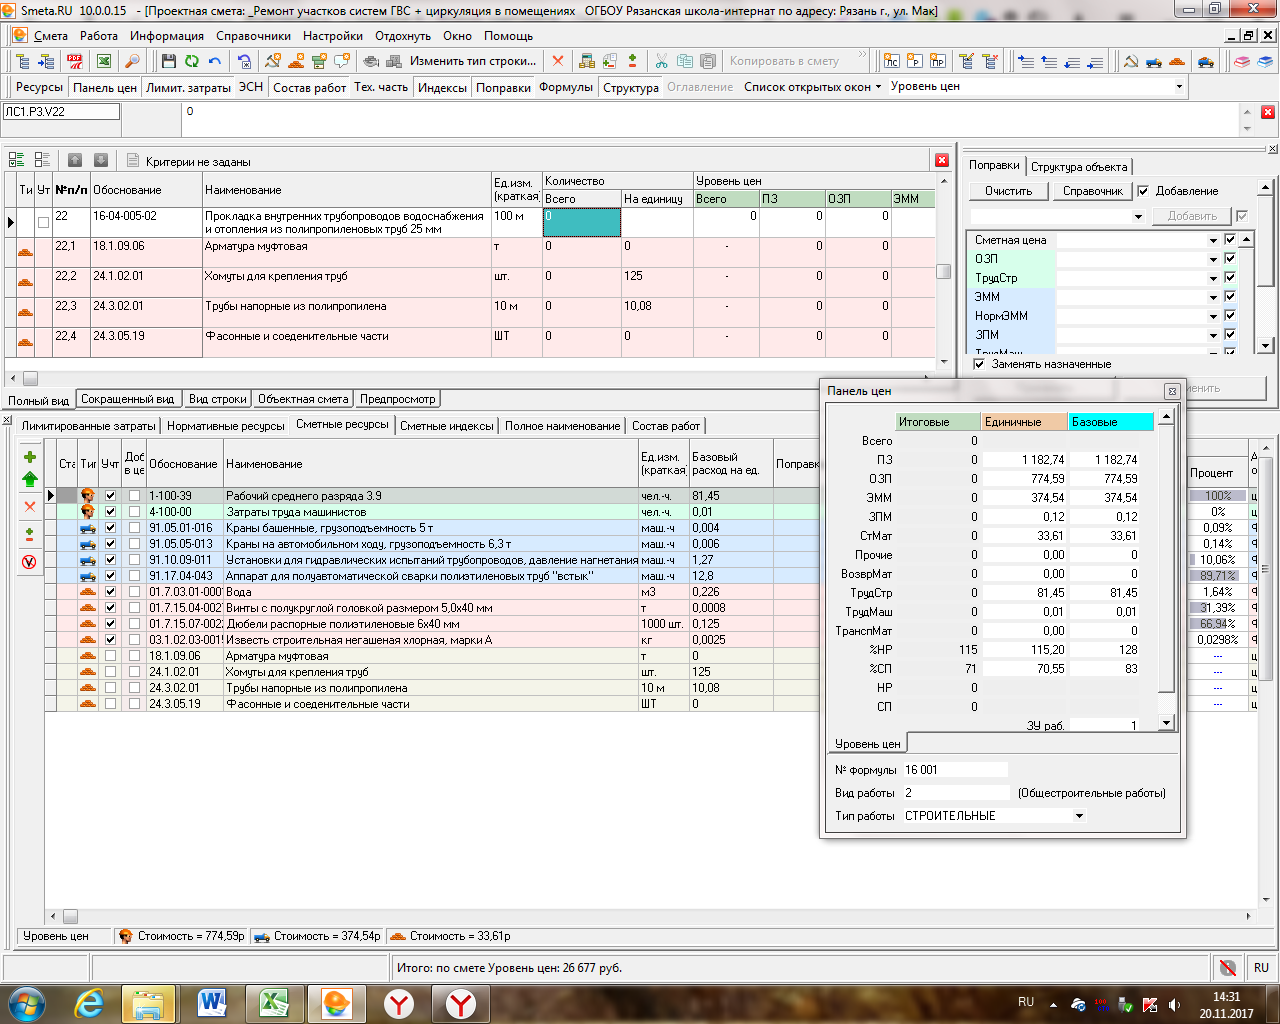
Task: Toggle the Добавление checkbox
Action: tap(1144, 191)
